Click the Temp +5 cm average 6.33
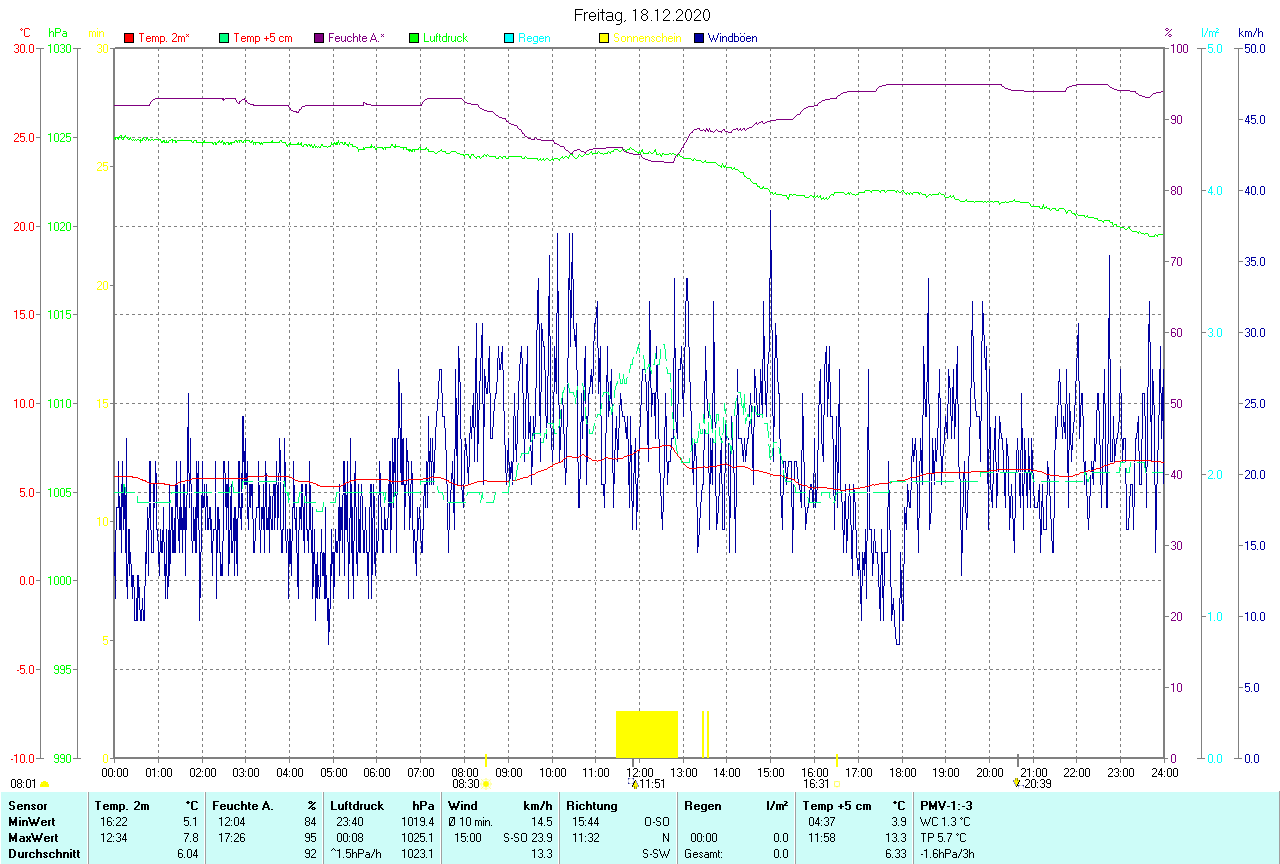The height and width of the screenshot is (864, 1280). tap(896, 854)
